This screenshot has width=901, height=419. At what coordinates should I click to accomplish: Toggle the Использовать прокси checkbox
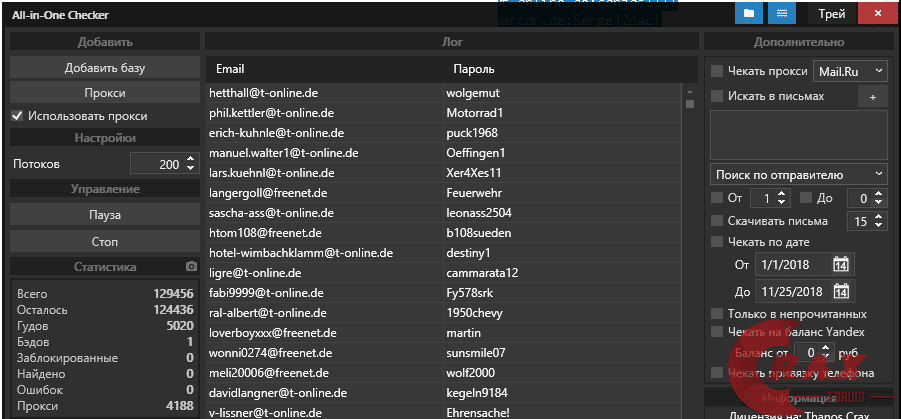[16, 116]
